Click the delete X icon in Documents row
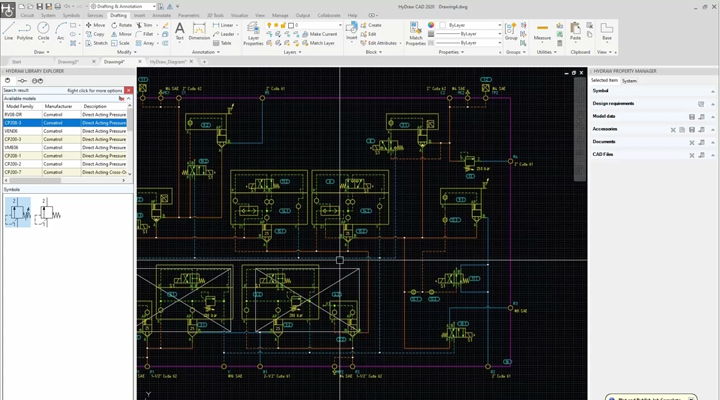The width and height of the screenshot is (720, 400). 692,142
